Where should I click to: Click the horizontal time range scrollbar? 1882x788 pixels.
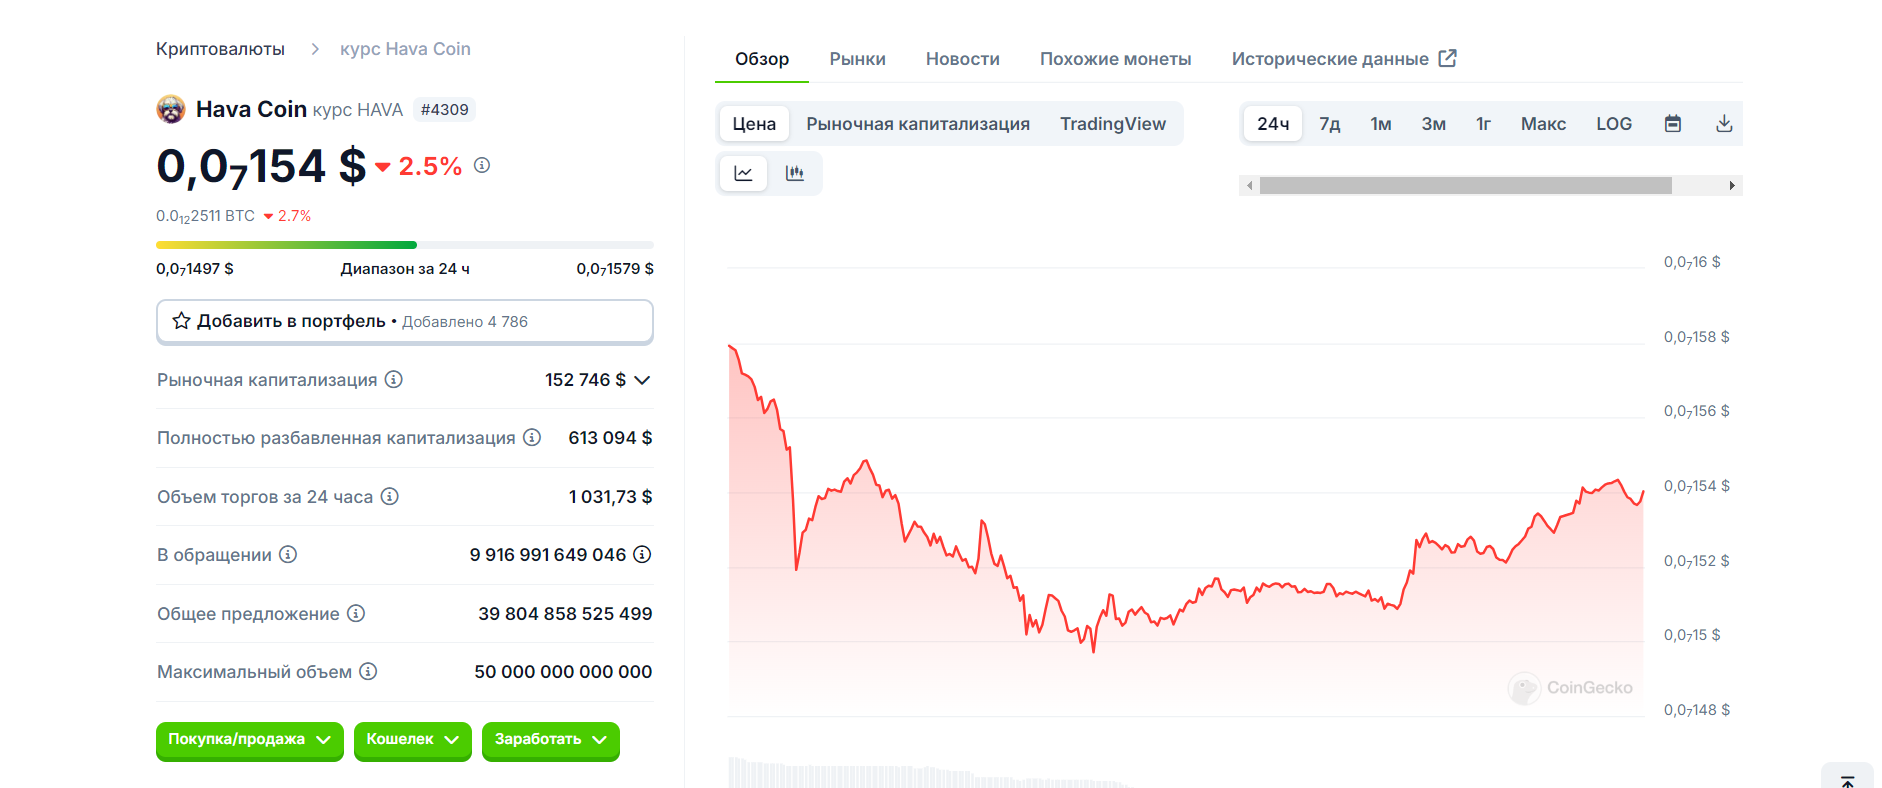(1465, 186)
